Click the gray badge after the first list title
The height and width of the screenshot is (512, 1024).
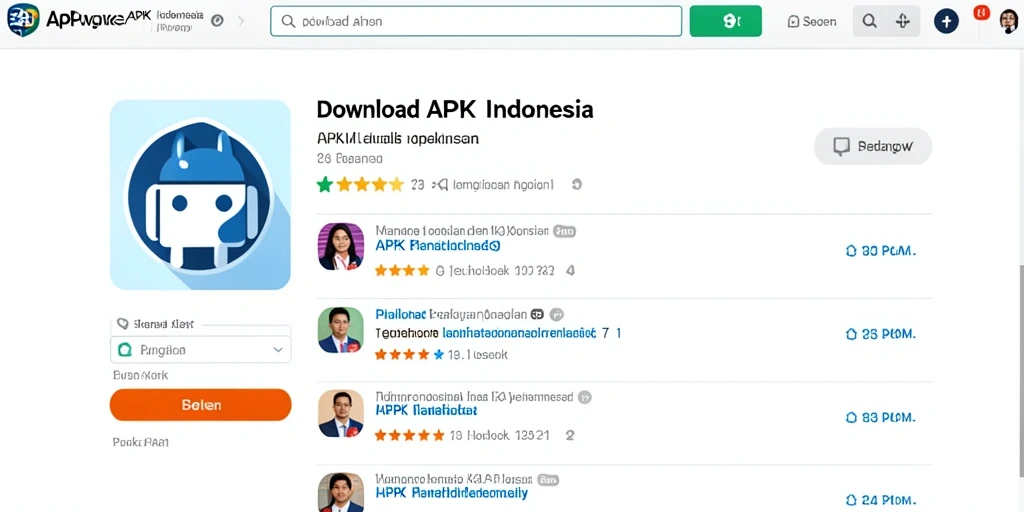565,231
